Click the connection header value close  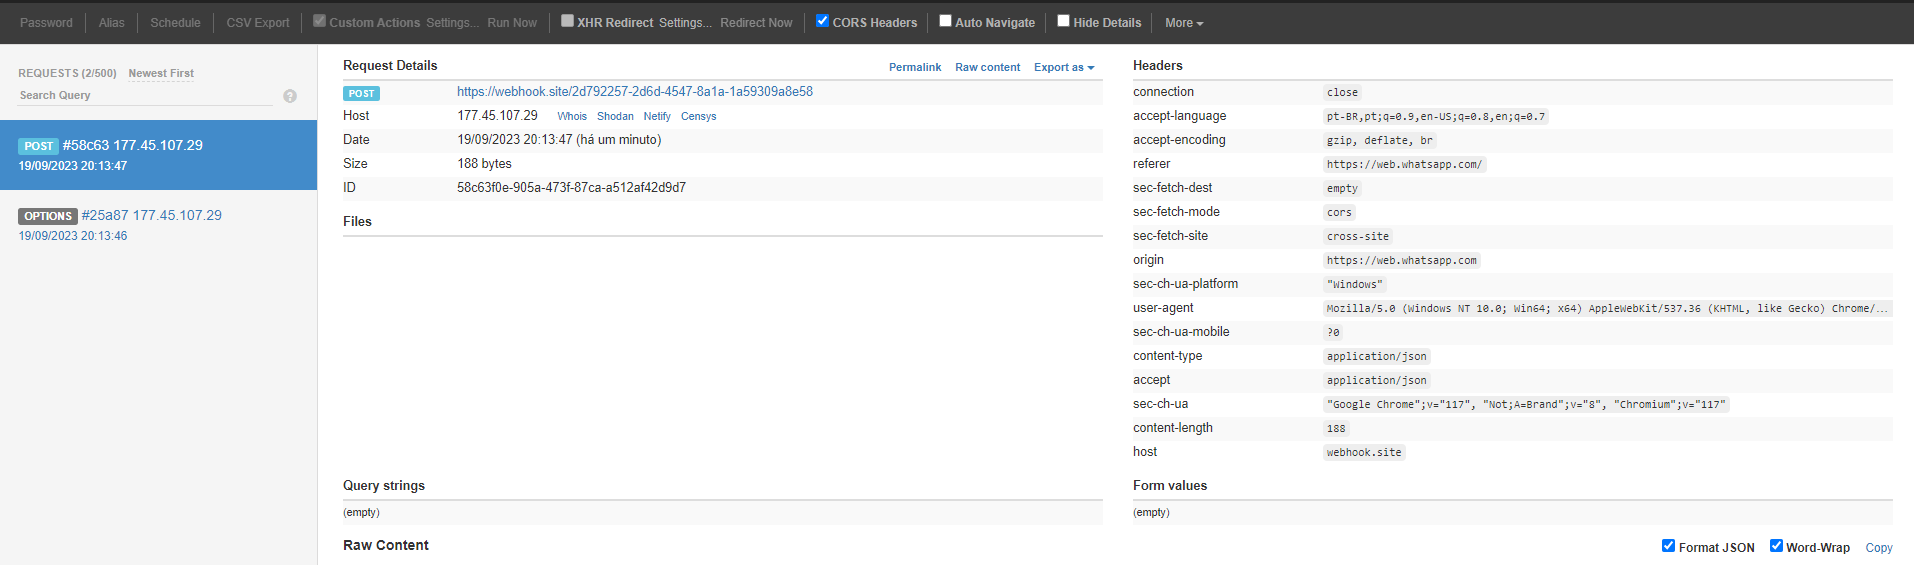coord(1342,92)
